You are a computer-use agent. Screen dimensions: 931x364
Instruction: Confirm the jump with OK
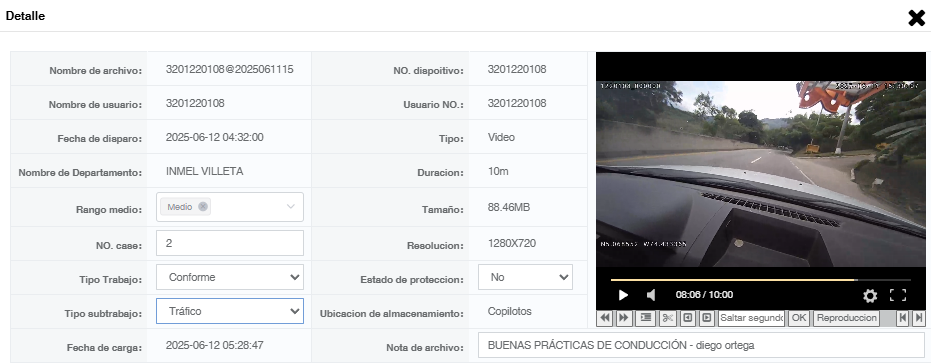tap(799, 318)
